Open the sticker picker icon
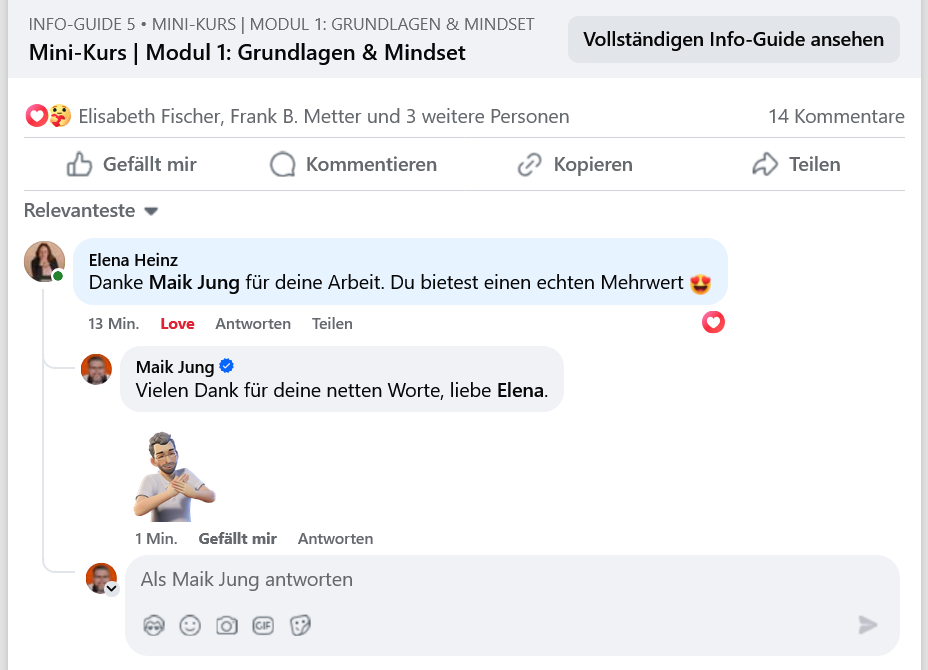This screenshot has width=928, height=670. [300, 625]
